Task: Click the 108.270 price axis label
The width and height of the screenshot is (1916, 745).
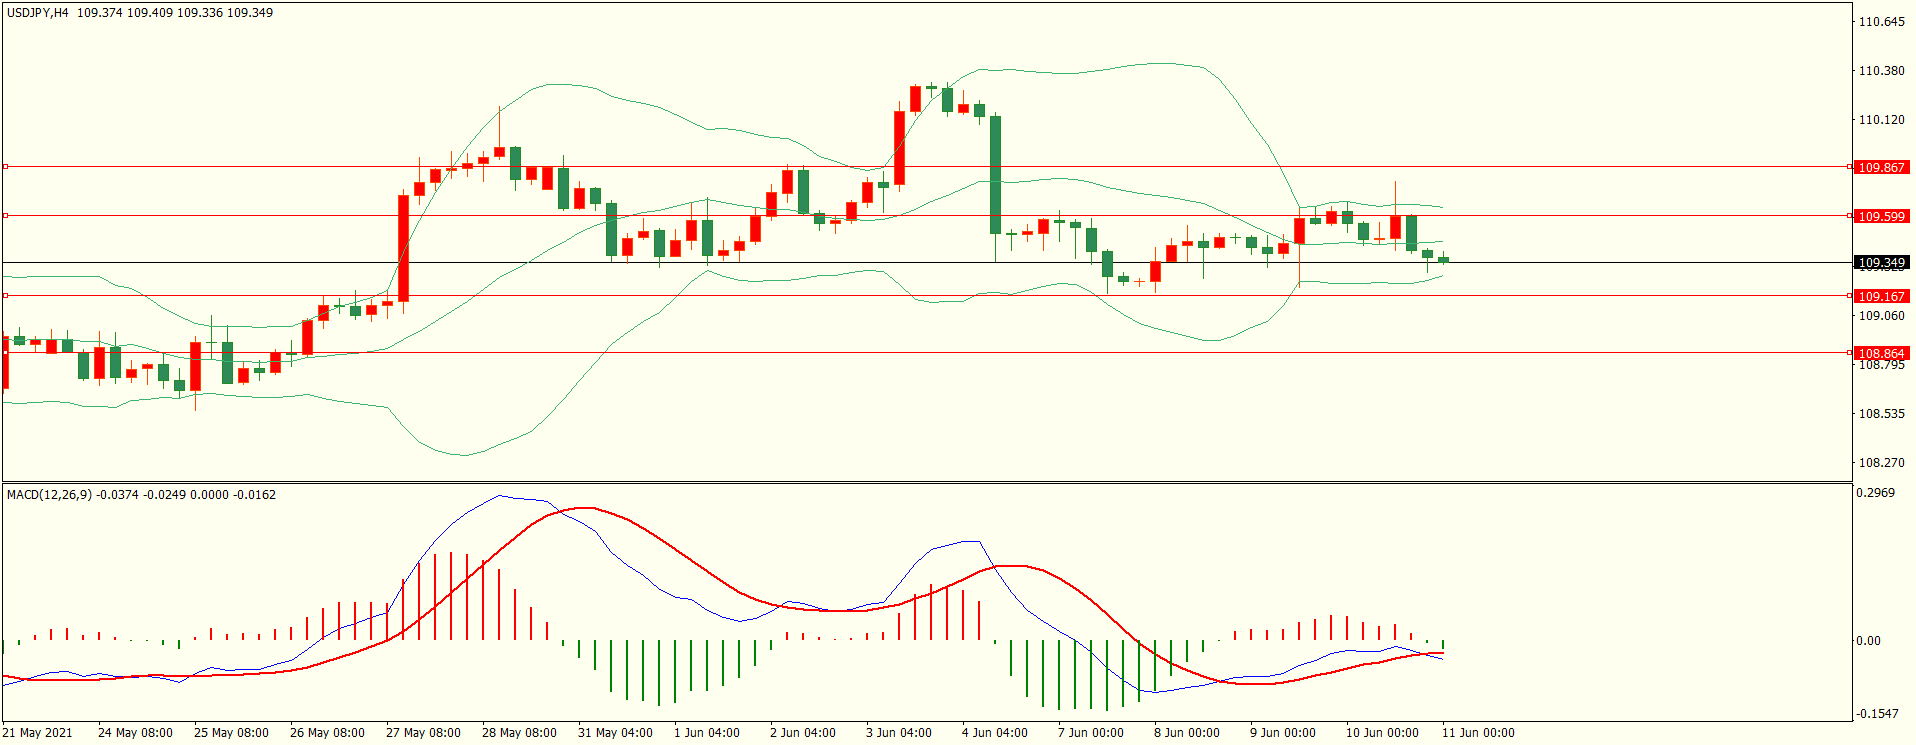Action: pos(1881,463)
